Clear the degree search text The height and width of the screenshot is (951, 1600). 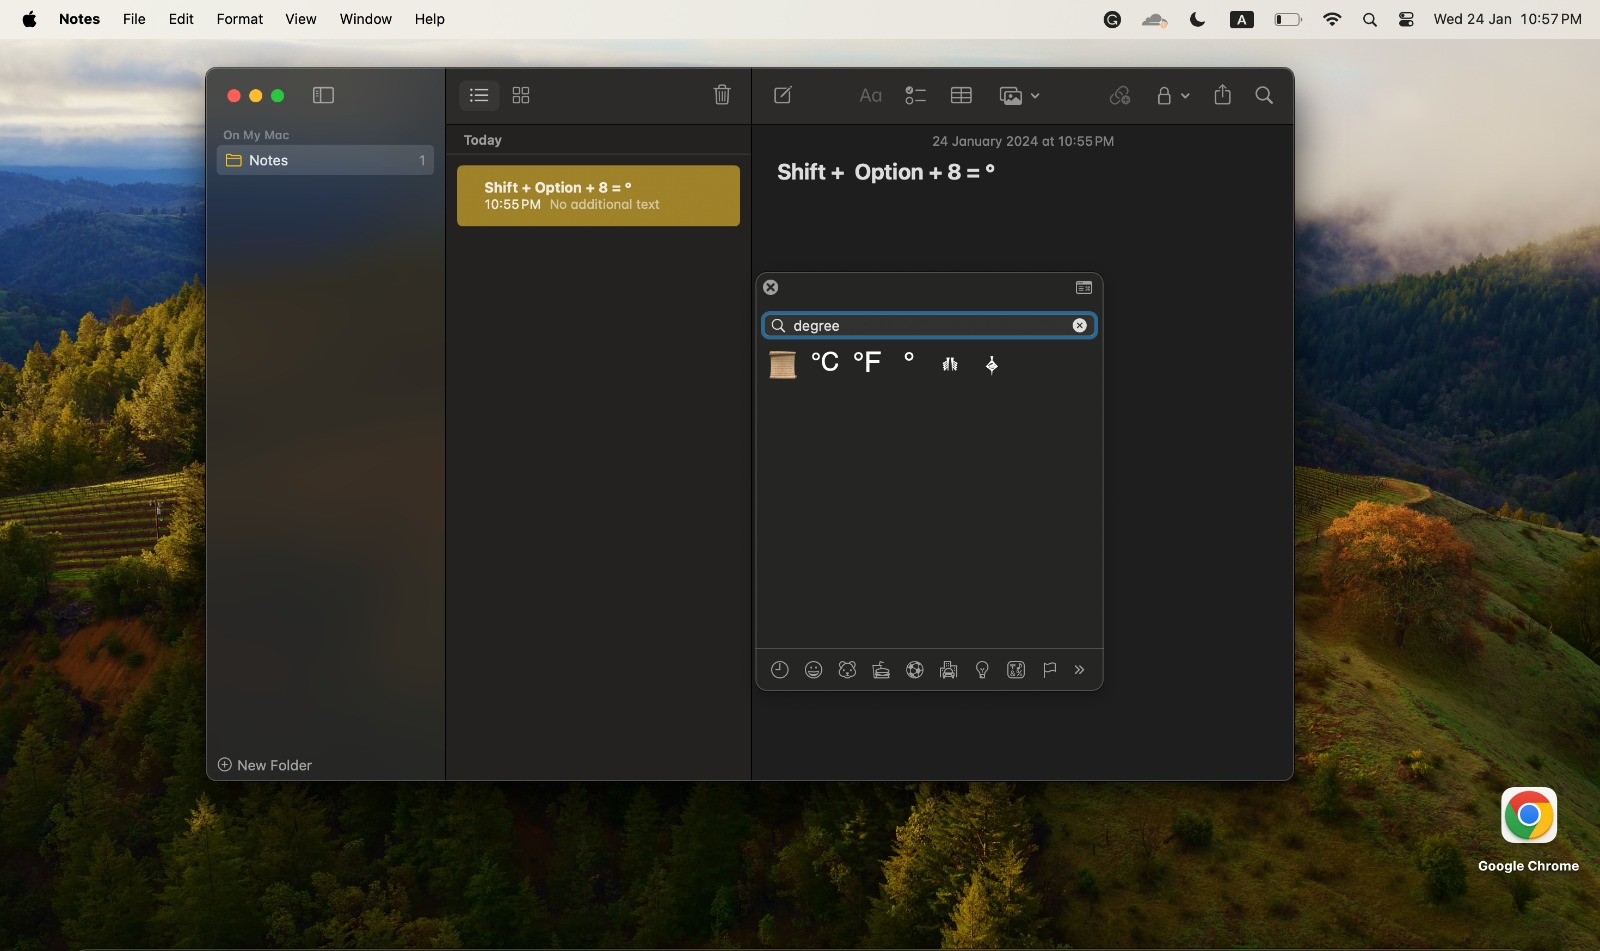(x=1080, y=325)
